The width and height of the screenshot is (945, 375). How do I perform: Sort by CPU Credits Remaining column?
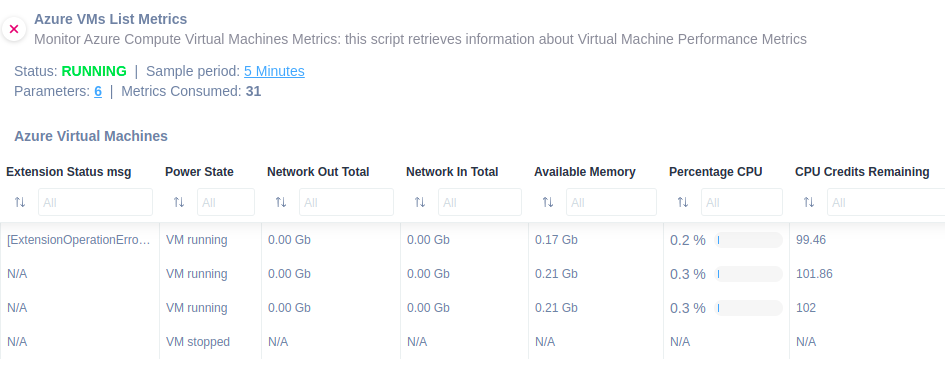809,202
